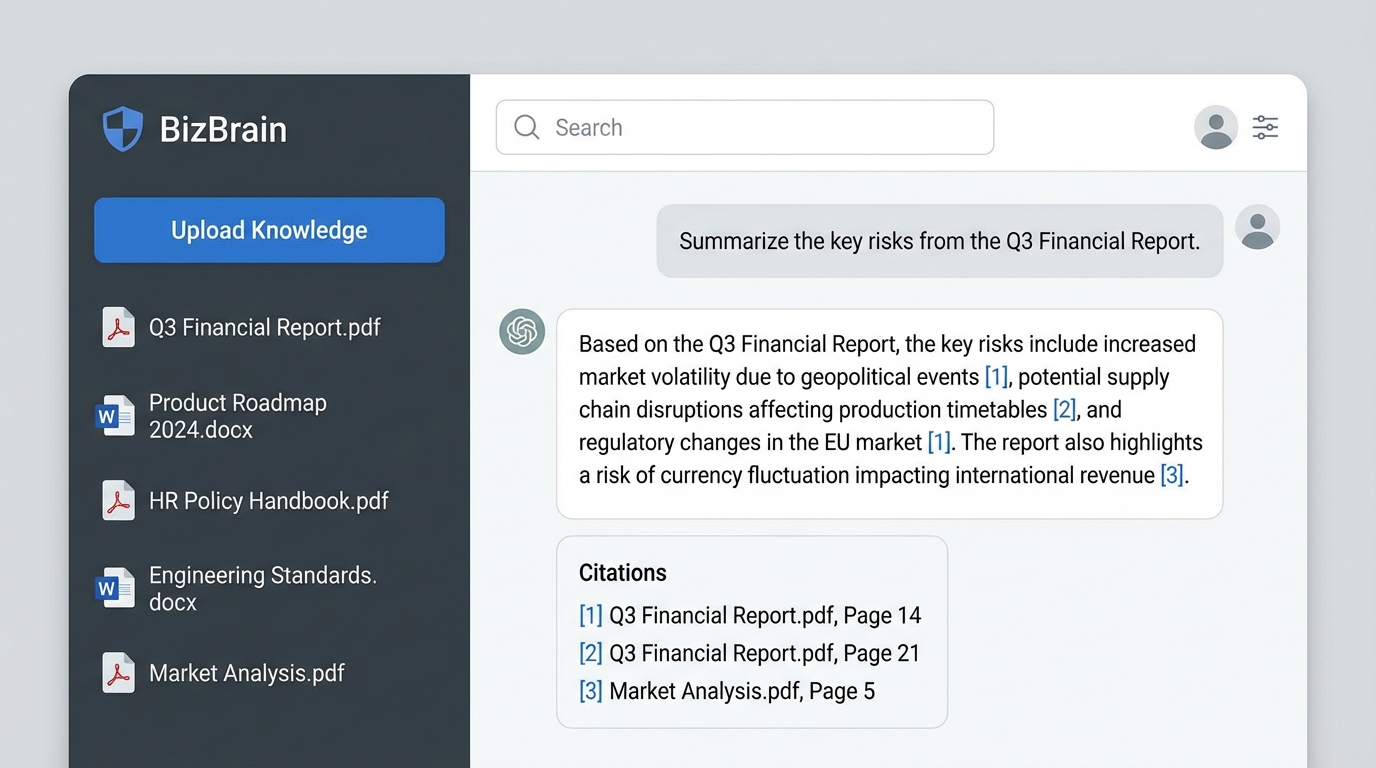The image size is (1376, 768).
Task: Click the PDF icon for Market Analysis
Action: (118, 673)
